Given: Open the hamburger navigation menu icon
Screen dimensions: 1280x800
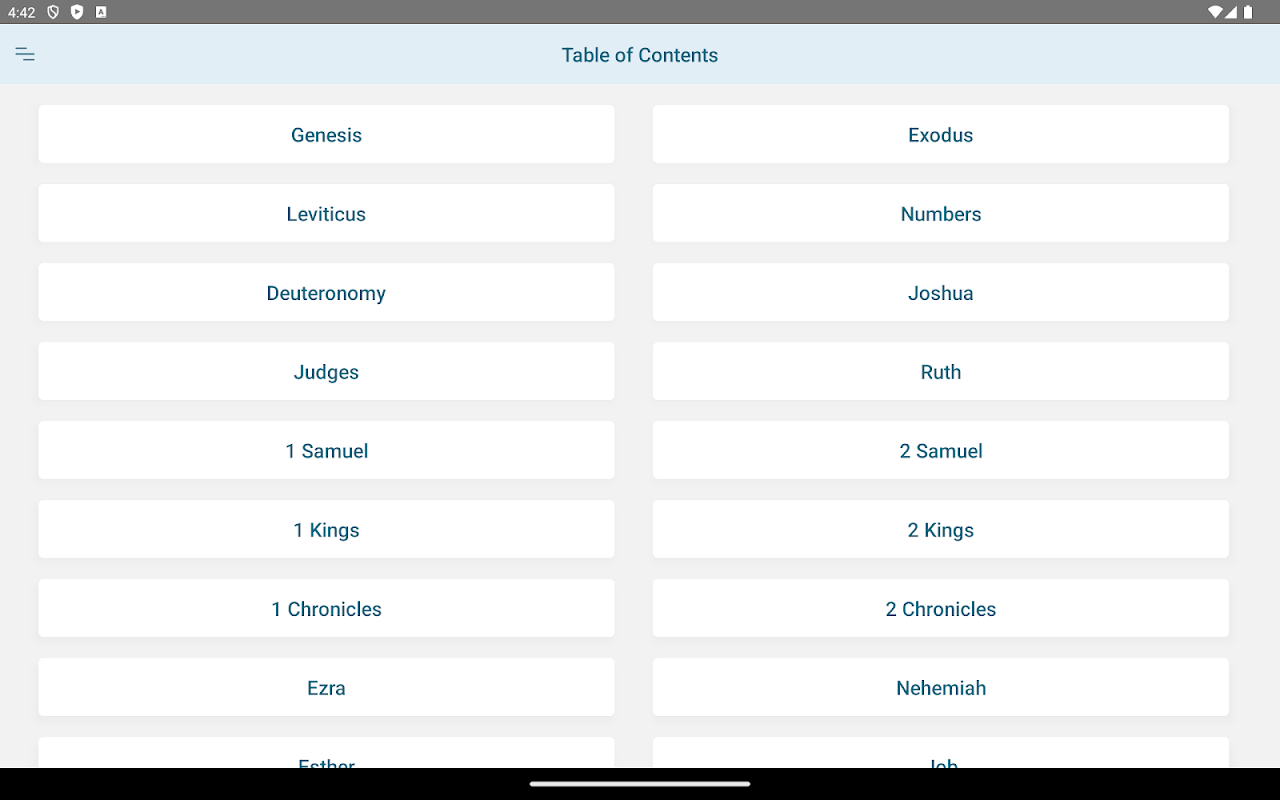Looking at the screenshot, I should point(25,55).
